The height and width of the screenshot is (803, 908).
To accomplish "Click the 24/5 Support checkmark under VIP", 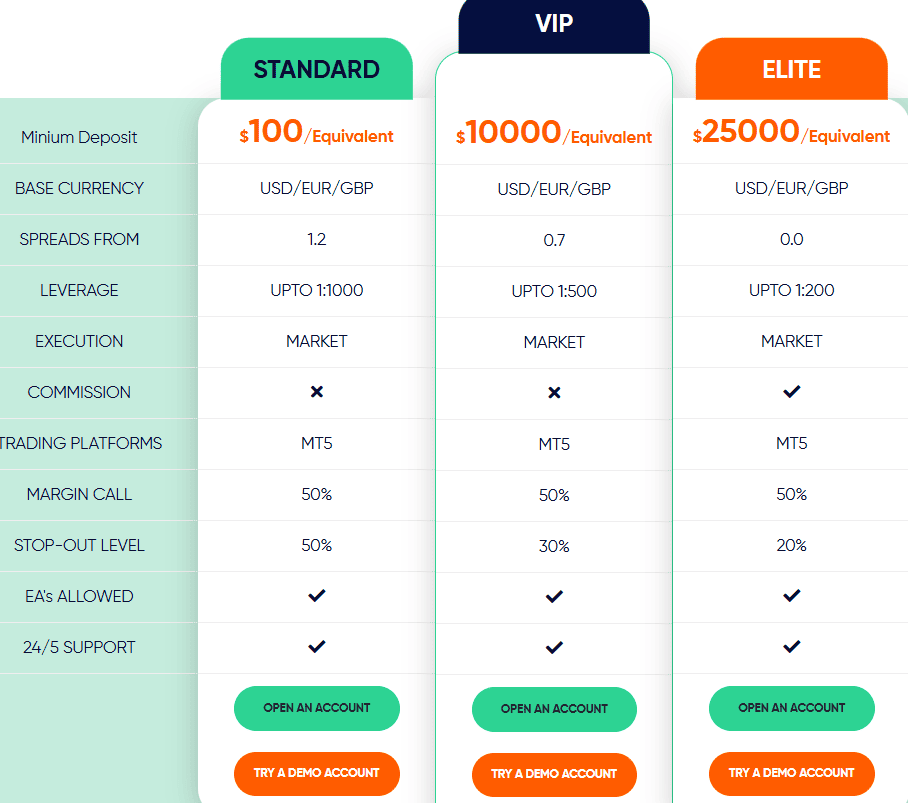I will click(554, 647).
